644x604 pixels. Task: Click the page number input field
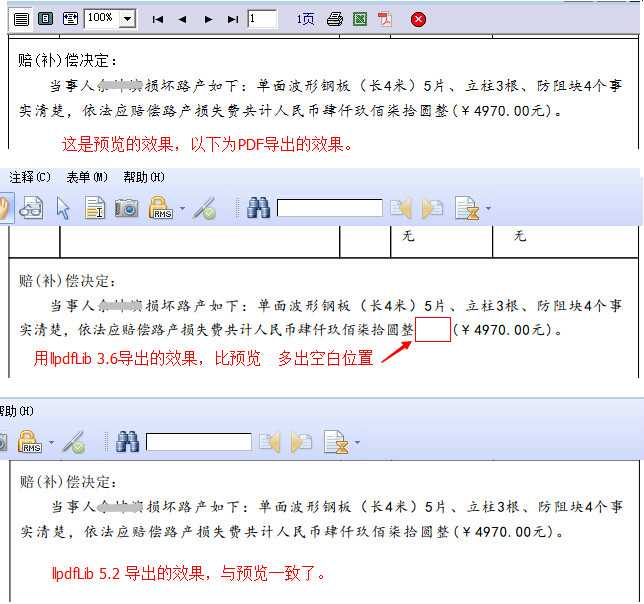click(262, 19)
